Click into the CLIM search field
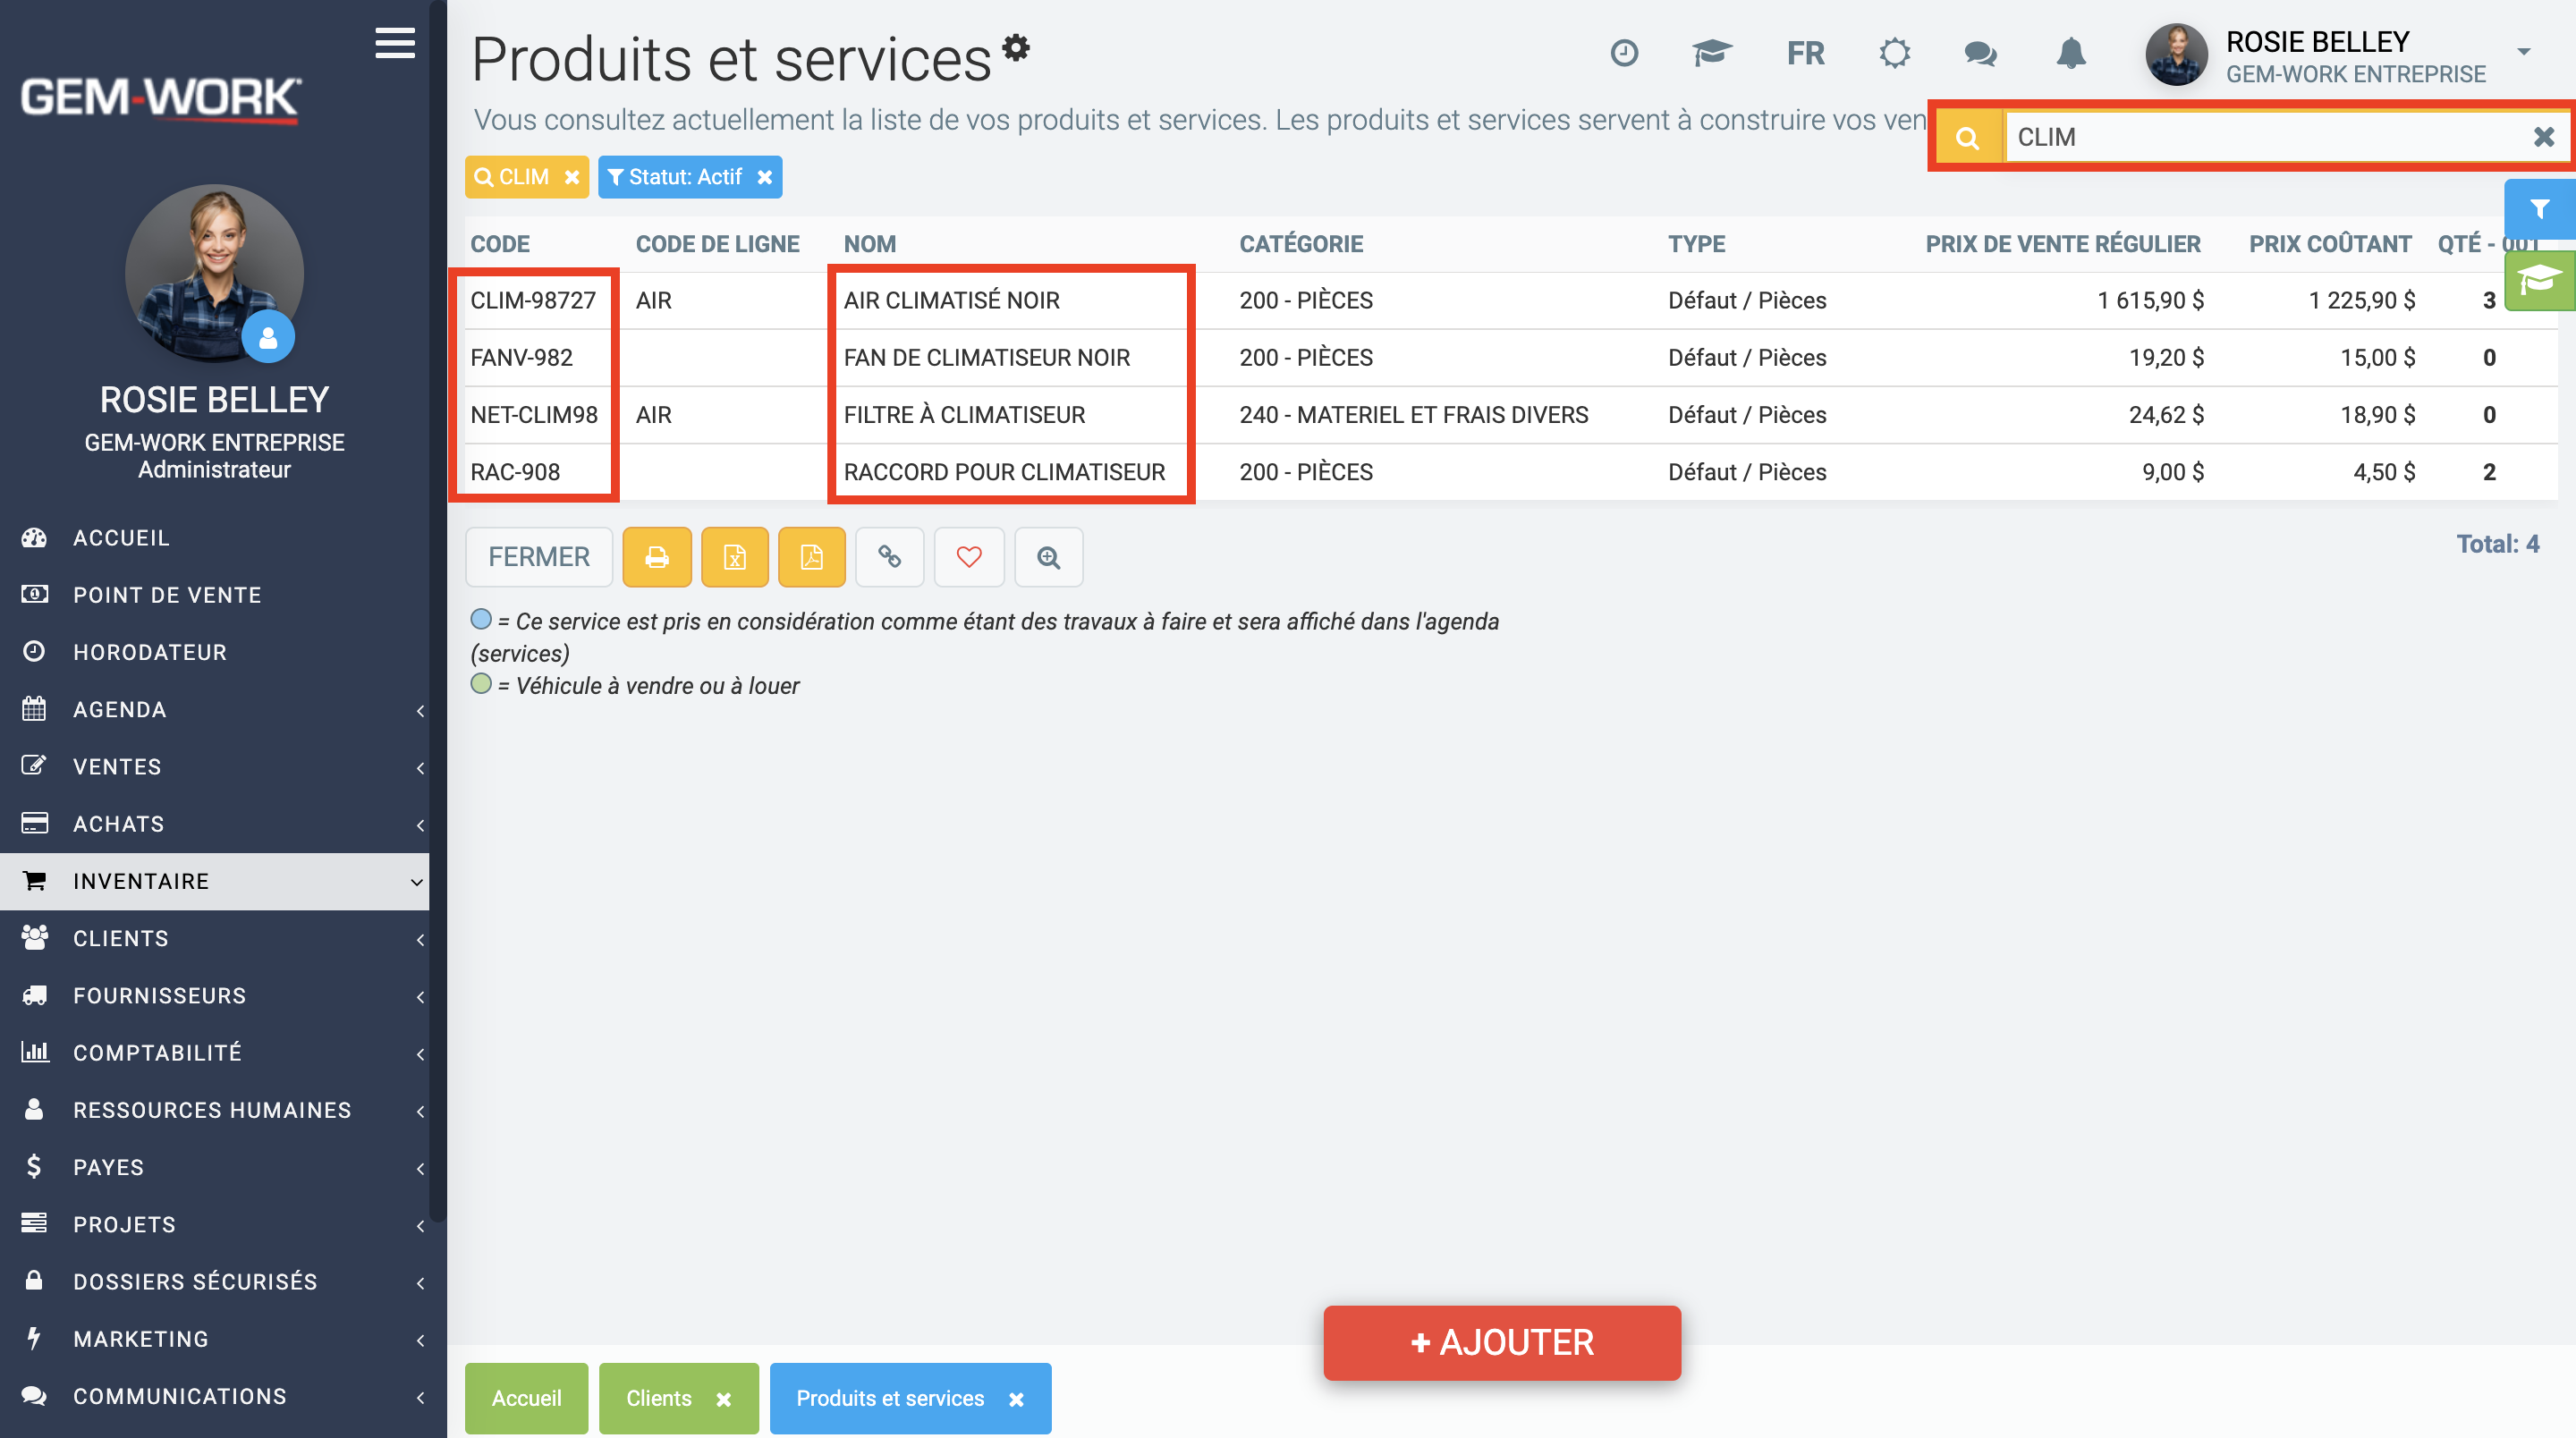This screenshot has width=2576, height=1438. coord(2268,137)
